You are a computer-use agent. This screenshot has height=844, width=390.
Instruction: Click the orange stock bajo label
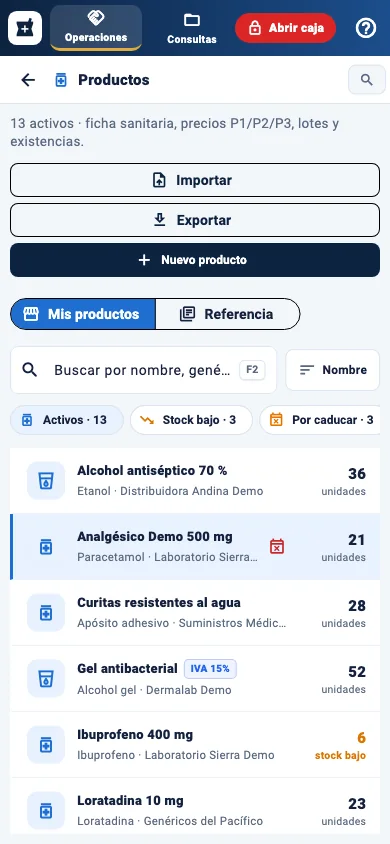[340, 756]
